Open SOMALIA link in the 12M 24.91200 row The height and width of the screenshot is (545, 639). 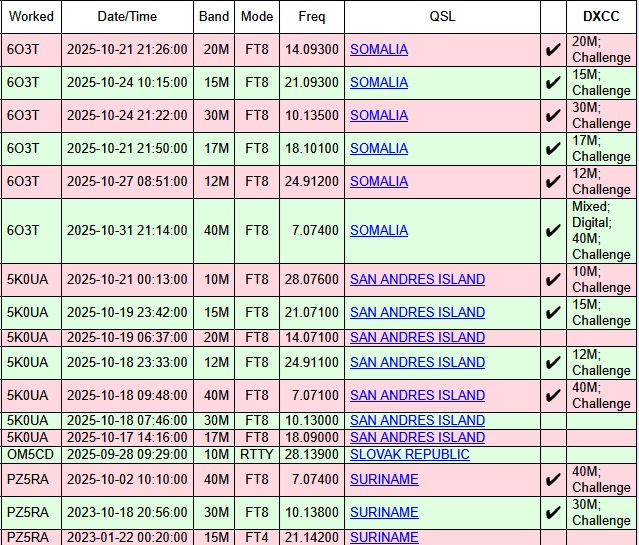(379, 181)
